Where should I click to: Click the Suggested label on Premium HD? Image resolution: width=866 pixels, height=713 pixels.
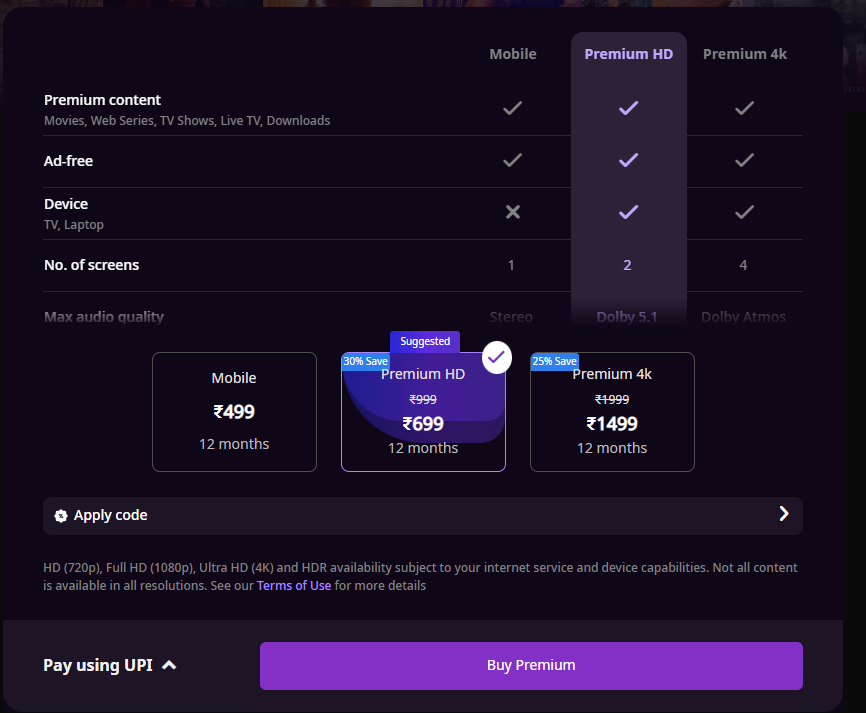(425, 341)
